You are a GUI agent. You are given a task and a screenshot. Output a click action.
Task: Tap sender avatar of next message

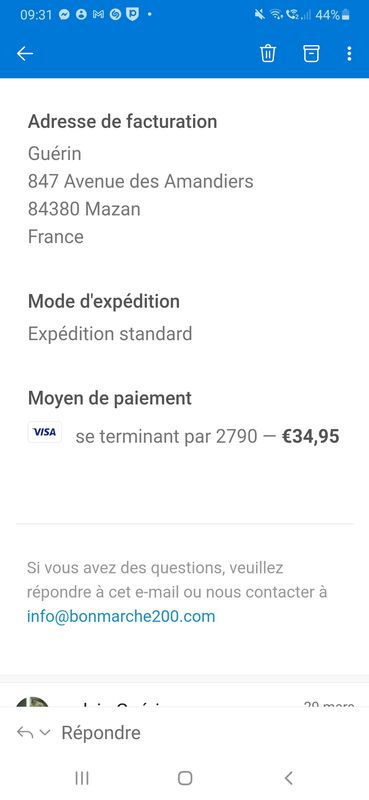(x=33, y=702)
